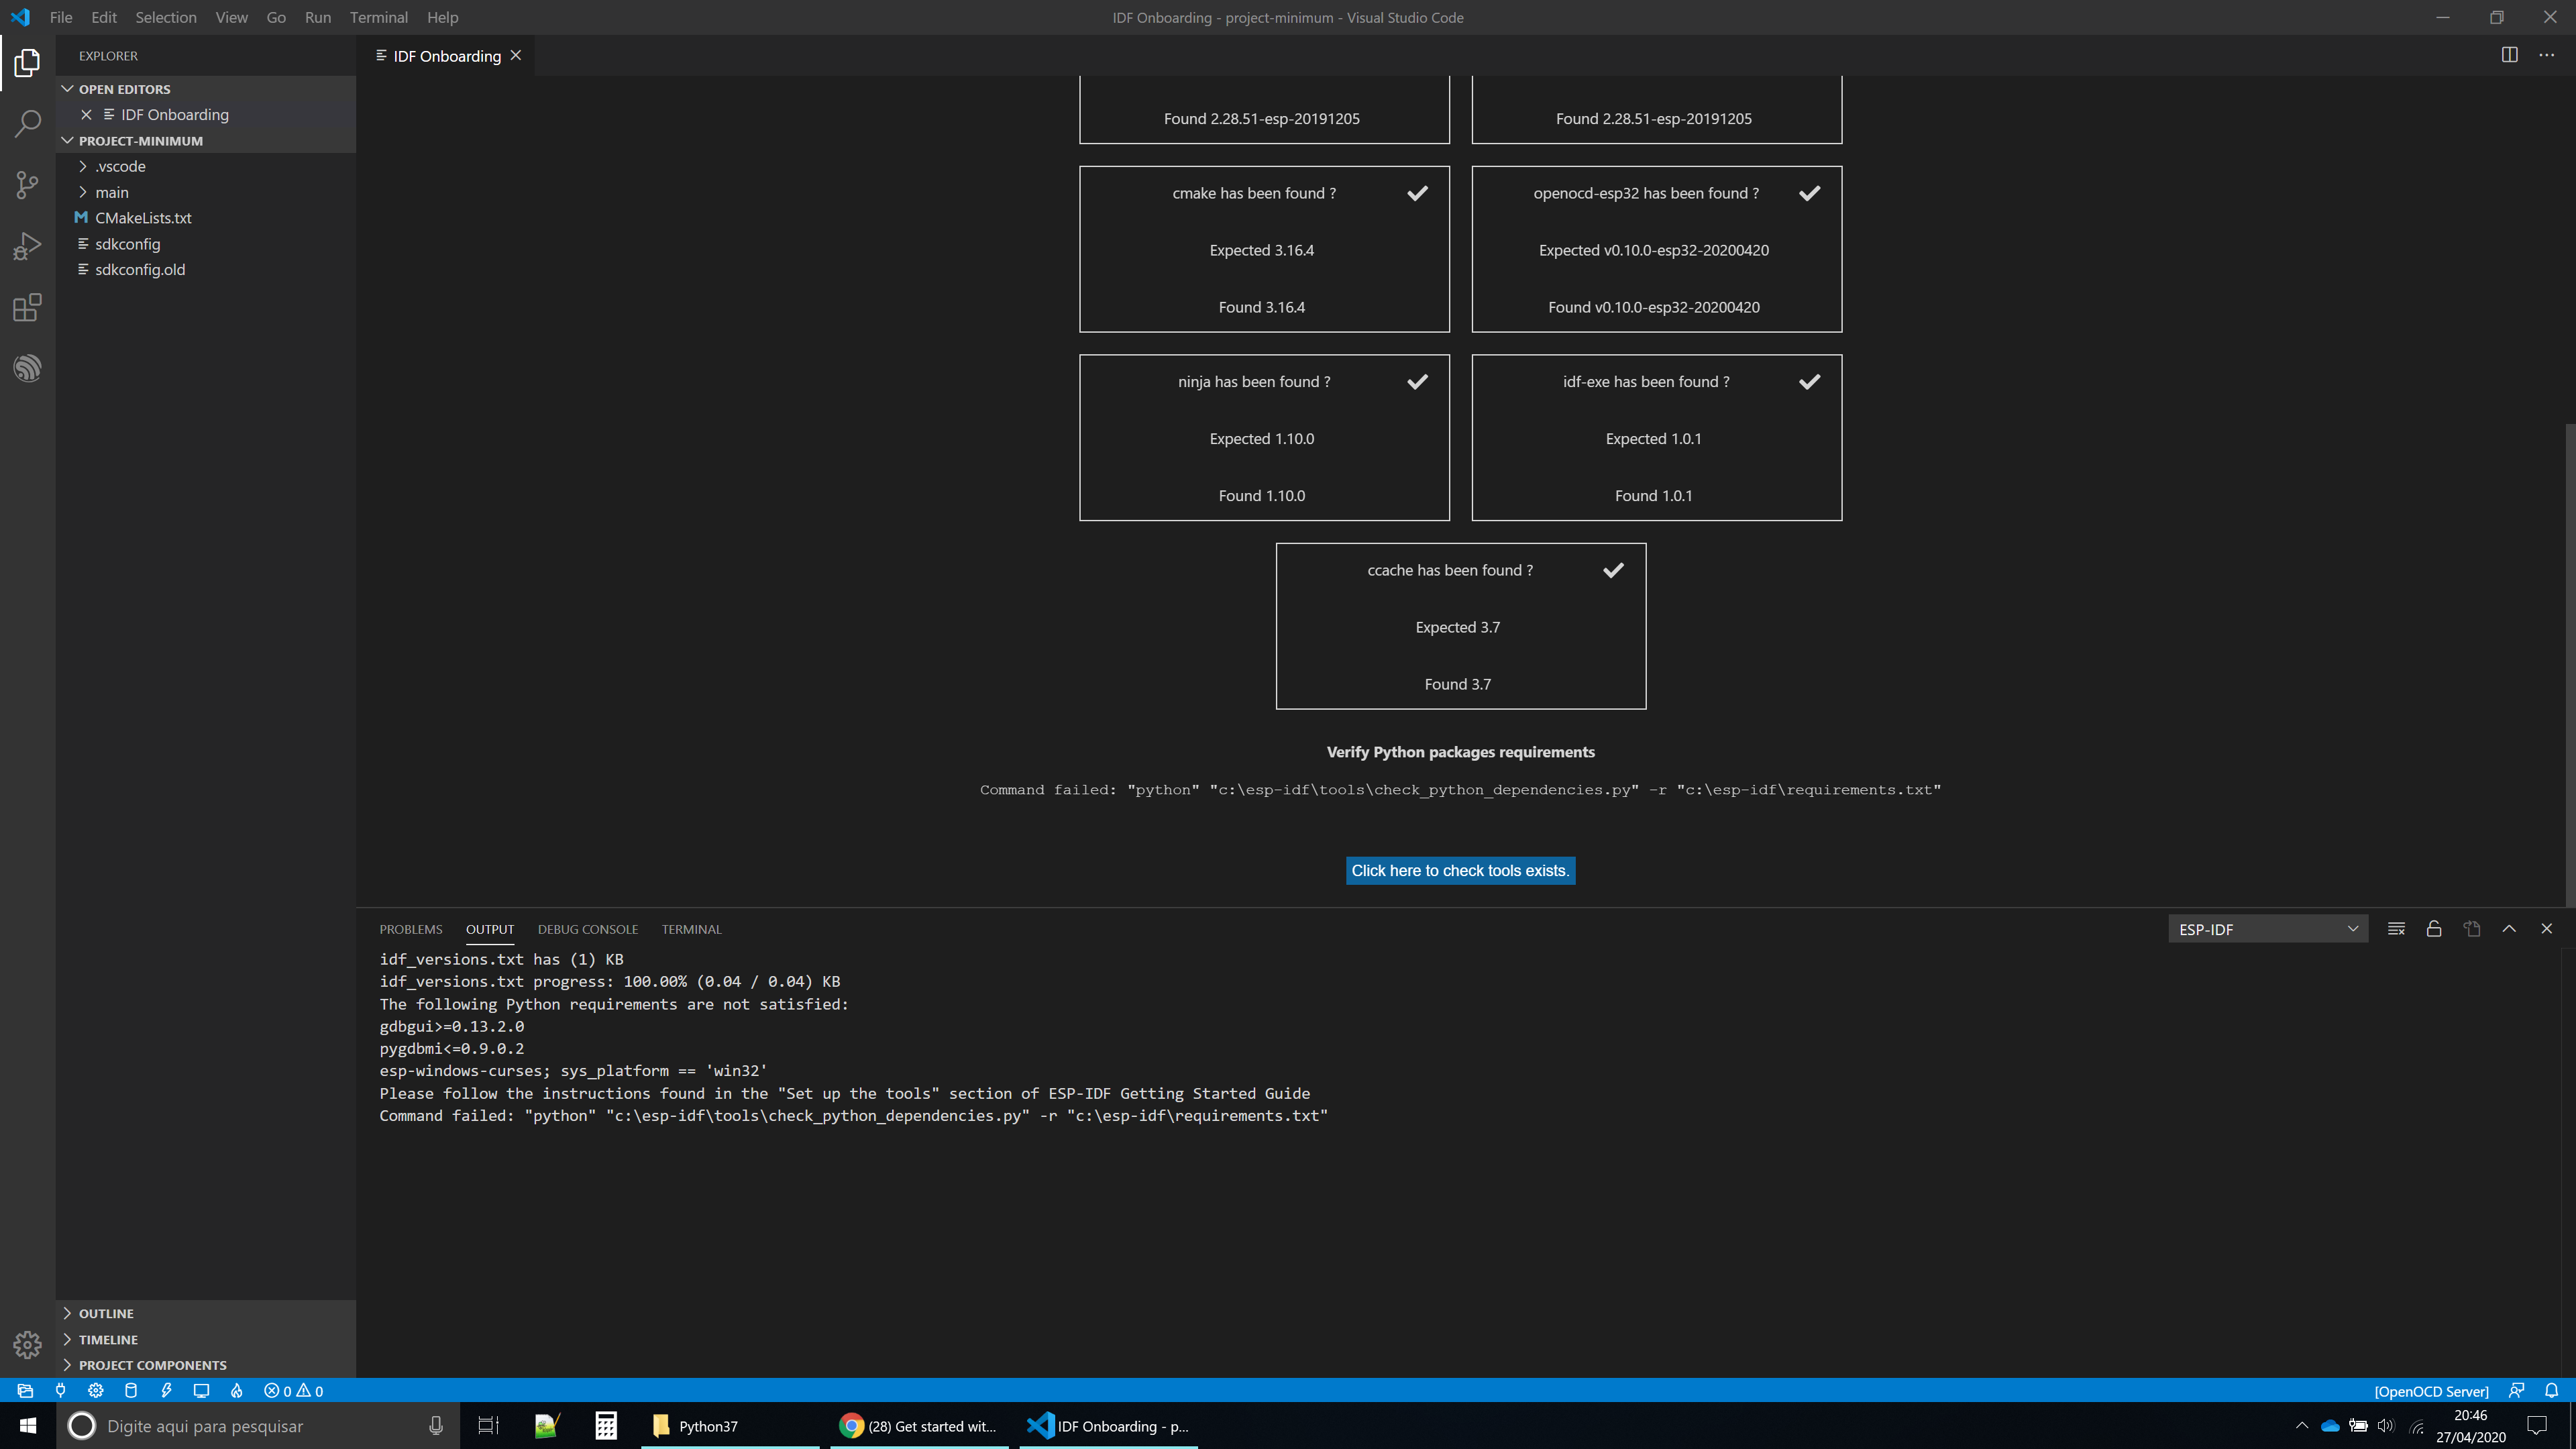
Task: Open the Source Control view
Action: [27, 185]
